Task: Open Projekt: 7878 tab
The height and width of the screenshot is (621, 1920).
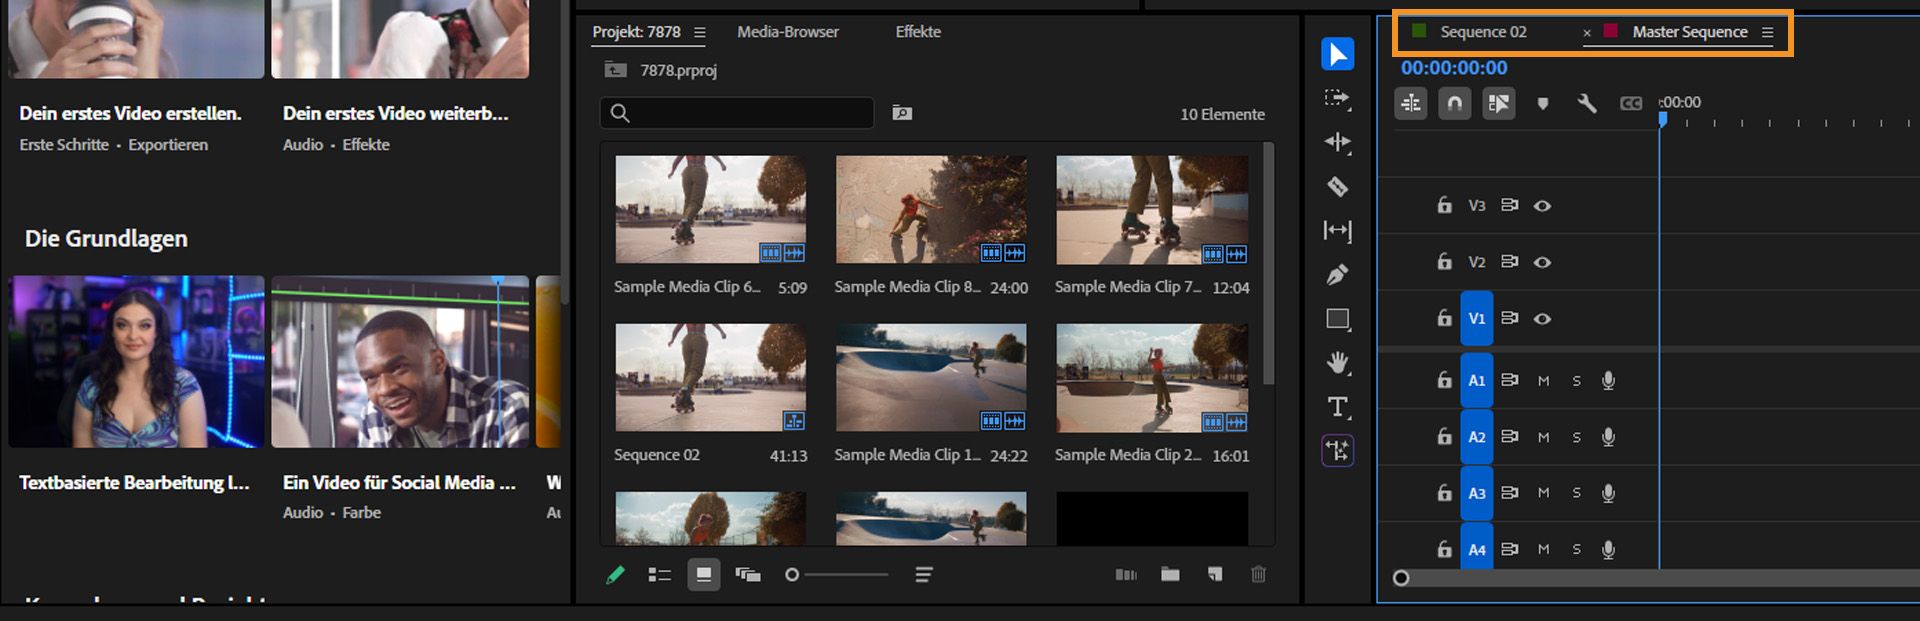Action: tap(636, 32)
